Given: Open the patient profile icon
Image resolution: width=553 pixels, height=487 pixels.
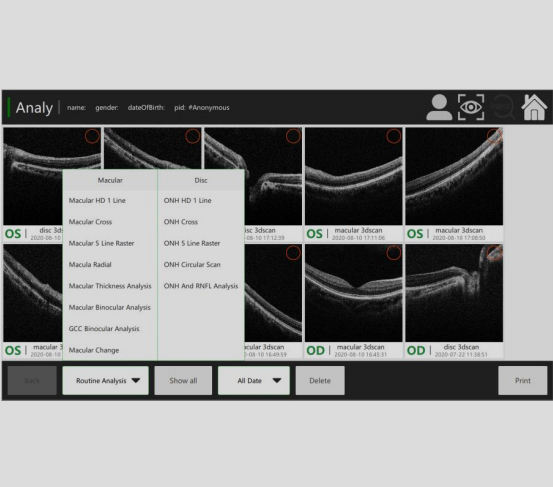Looking at the screenshot, I should click(439, 107).
